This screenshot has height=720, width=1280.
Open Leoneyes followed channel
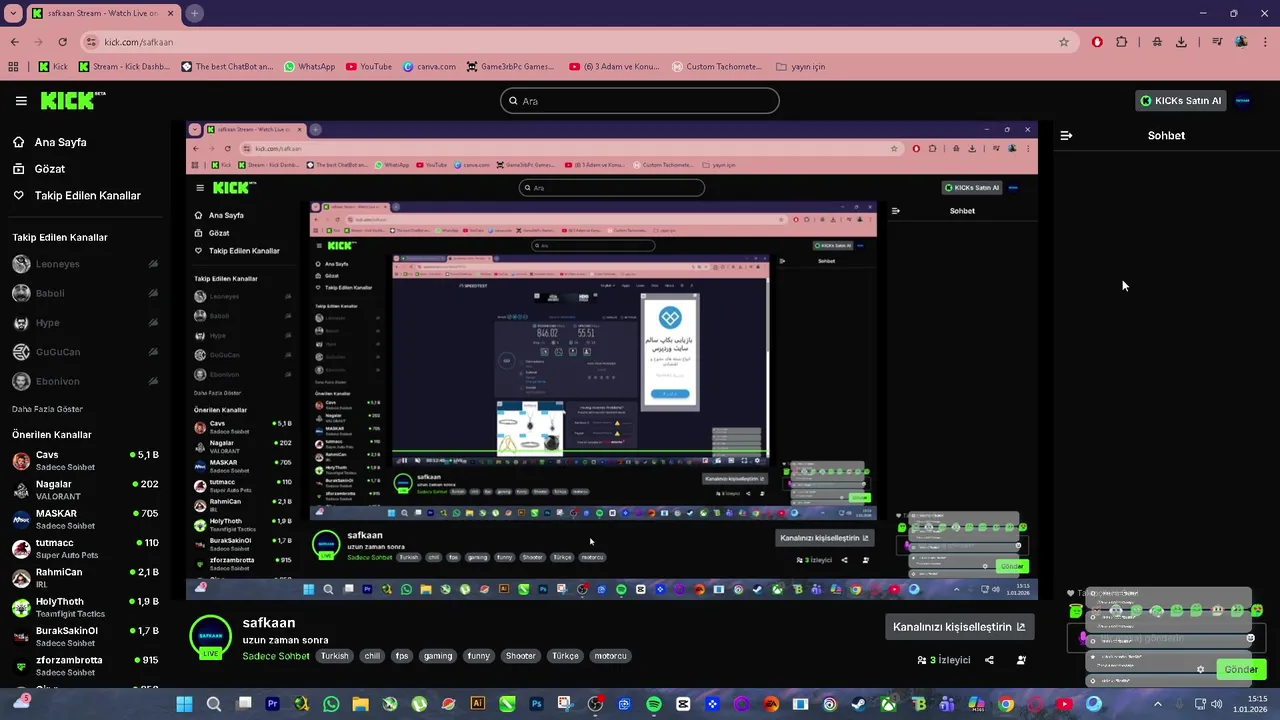[x=85, y=264]
